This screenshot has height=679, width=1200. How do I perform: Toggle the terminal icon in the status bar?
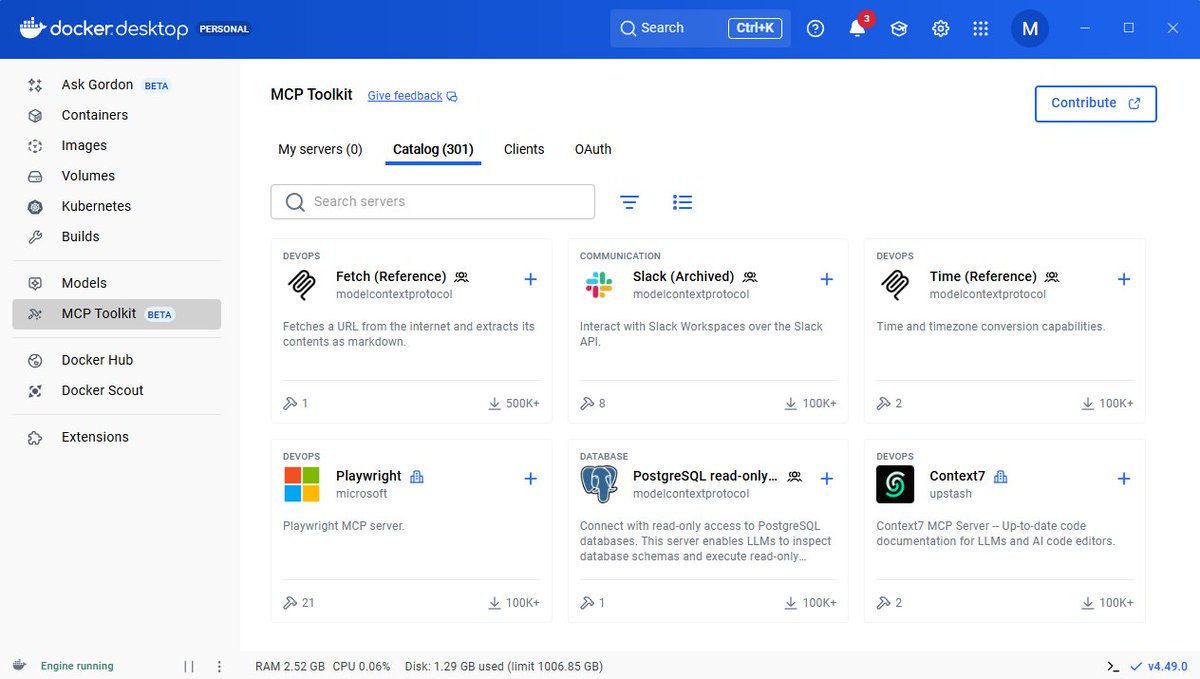1113,665
